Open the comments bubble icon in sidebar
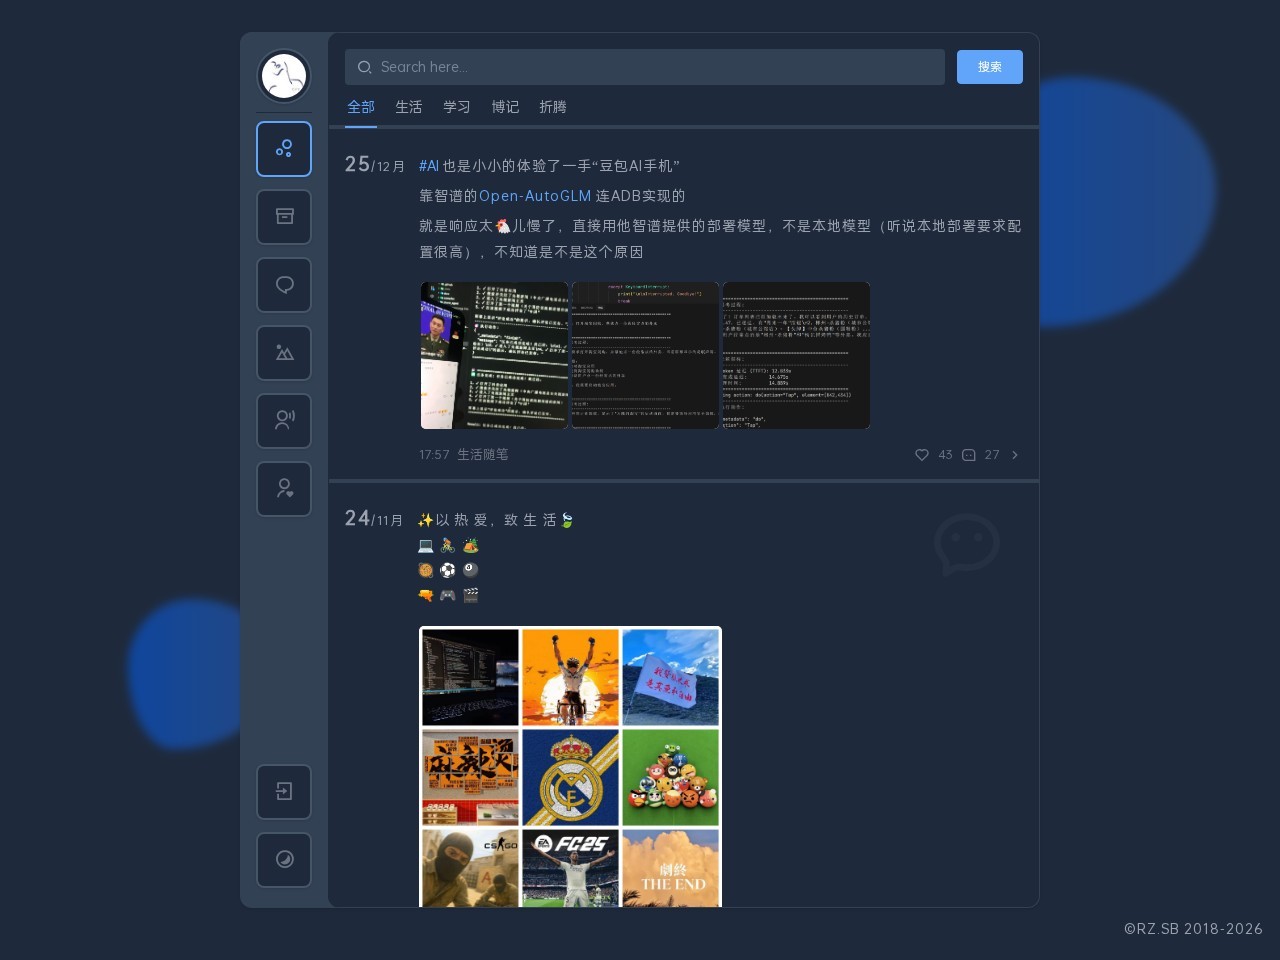The image size is (1280, 960). (x=284, y=285)
